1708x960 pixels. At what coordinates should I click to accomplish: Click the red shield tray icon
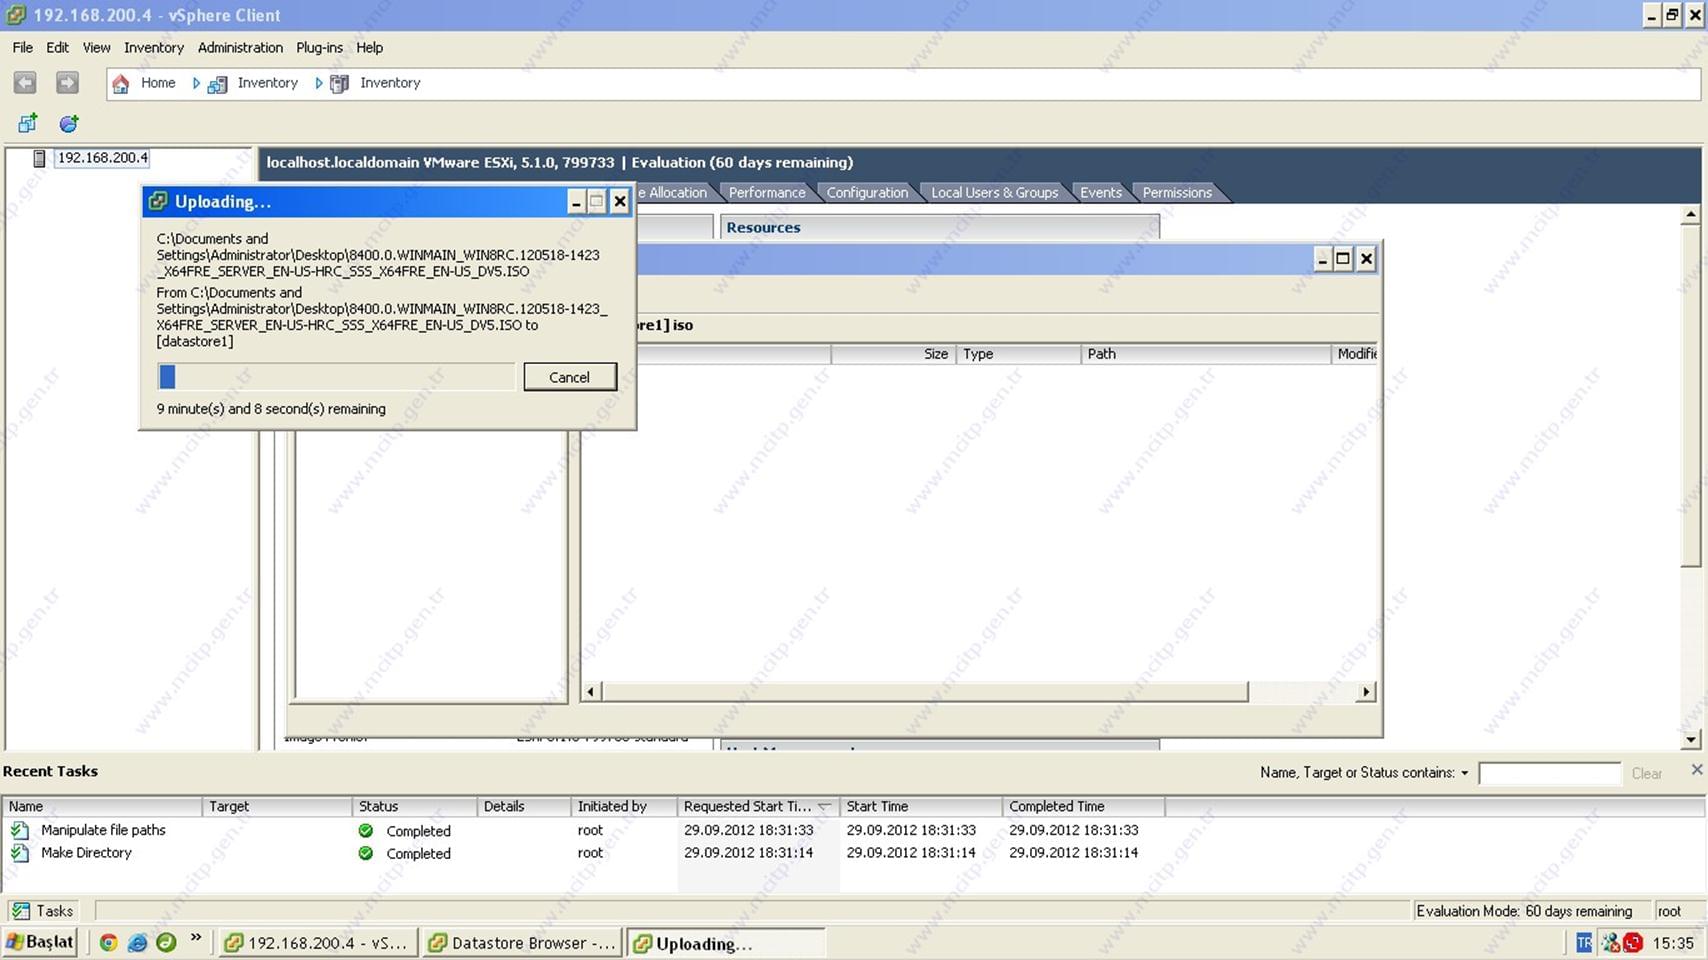1633,942
